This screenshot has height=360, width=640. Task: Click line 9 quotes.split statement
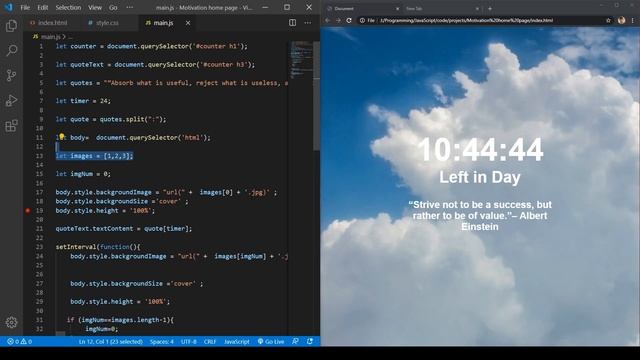111,119
